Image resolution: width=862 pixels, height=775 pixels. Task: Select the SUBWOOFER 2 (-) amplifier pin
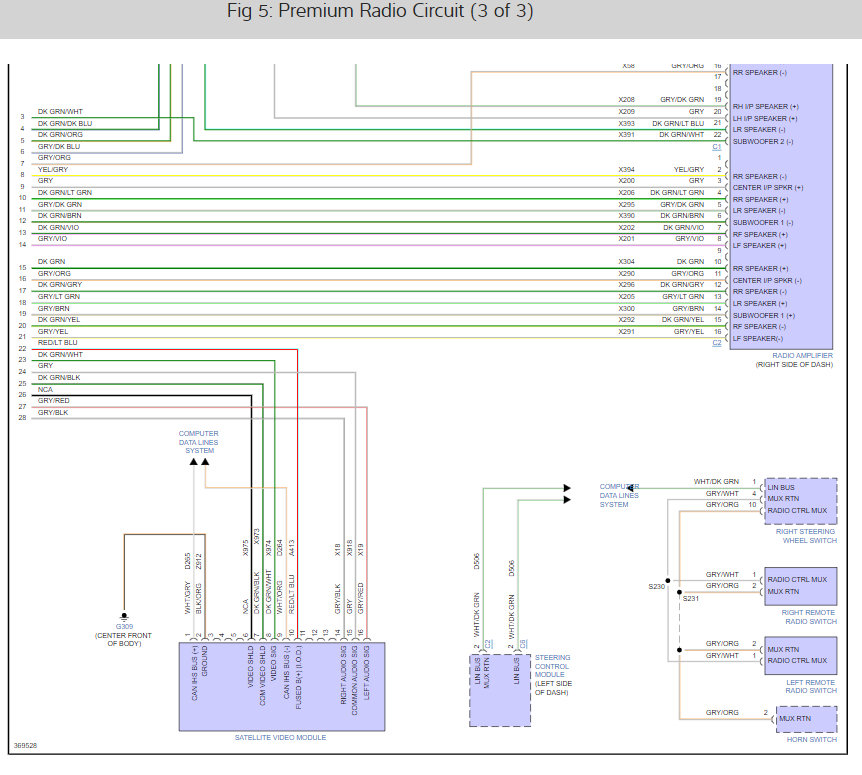[762, 141]
